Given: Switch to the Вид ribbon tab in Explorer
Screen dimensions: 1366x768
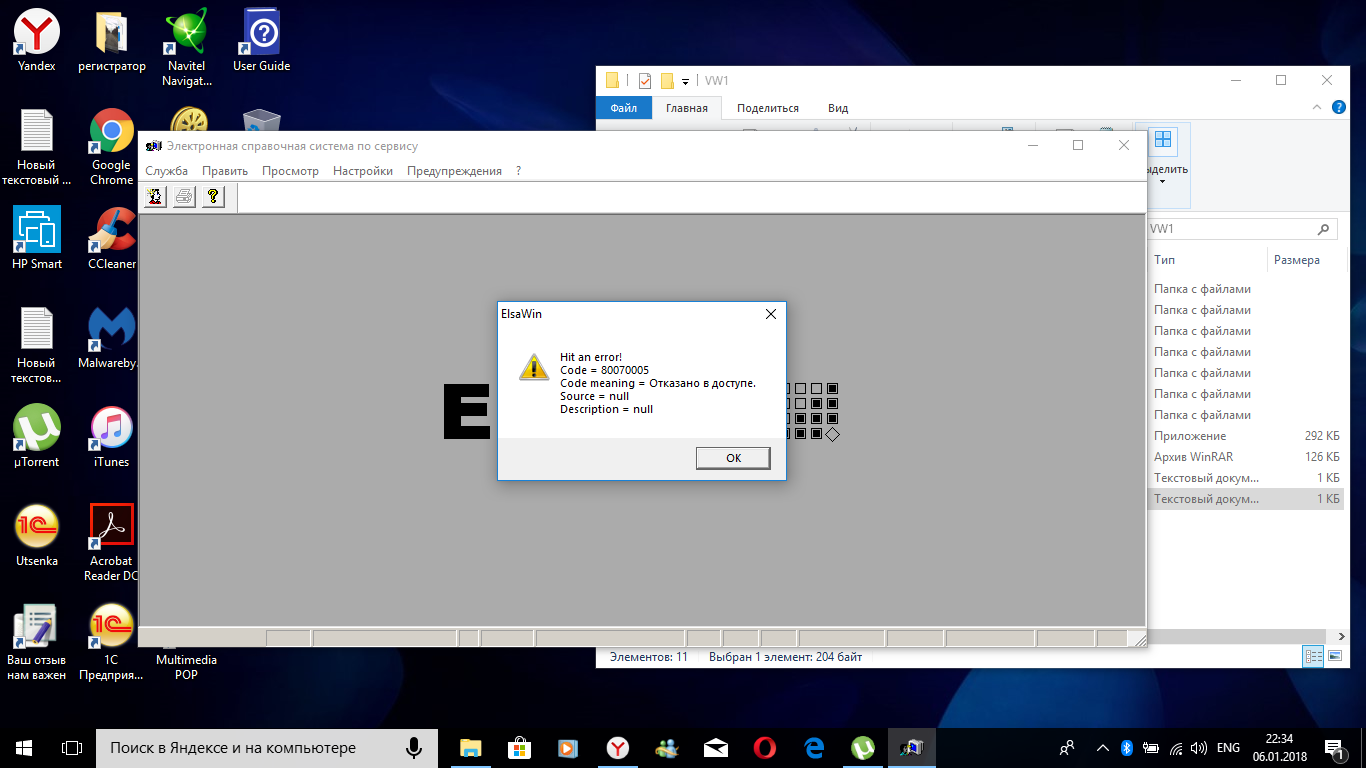Looking at the screenshot, I should [x=838, y=108].
